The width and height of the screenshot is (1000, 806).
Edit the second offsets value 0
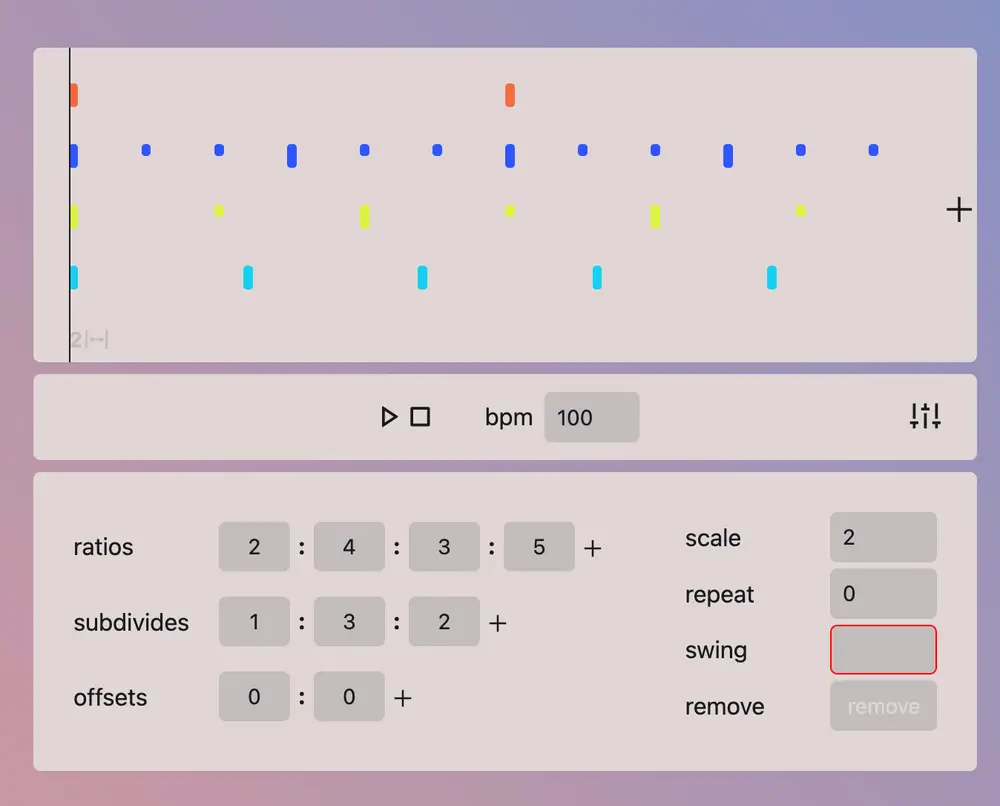coord(349,696)
